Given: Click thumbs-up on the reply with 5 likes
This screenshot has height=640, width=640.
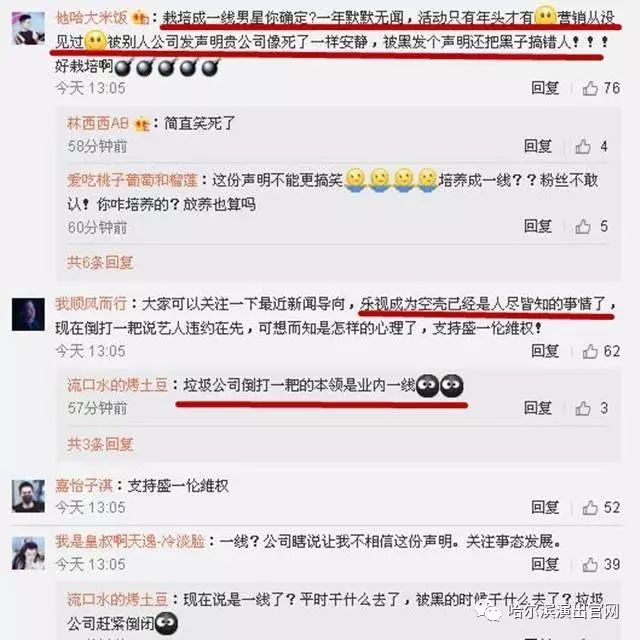Looking at the screenshot, I should click(x=583, y=227).
